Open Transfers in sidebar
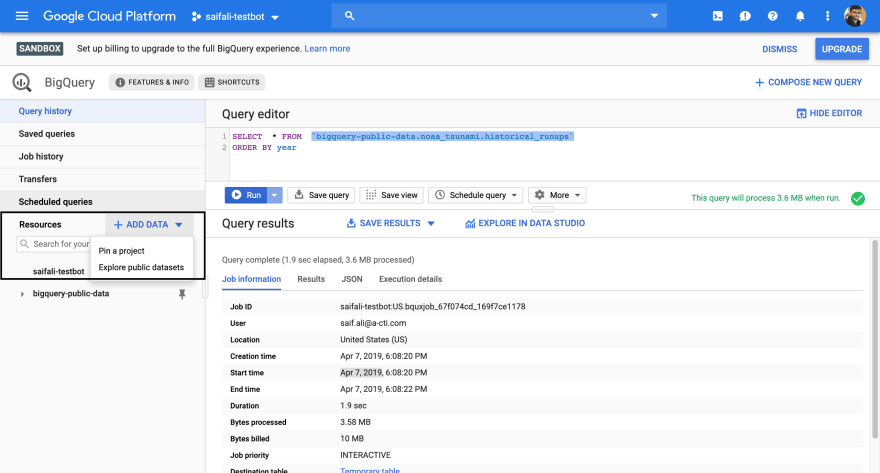Viewport: 880px width, 473px height. (102, 179)
